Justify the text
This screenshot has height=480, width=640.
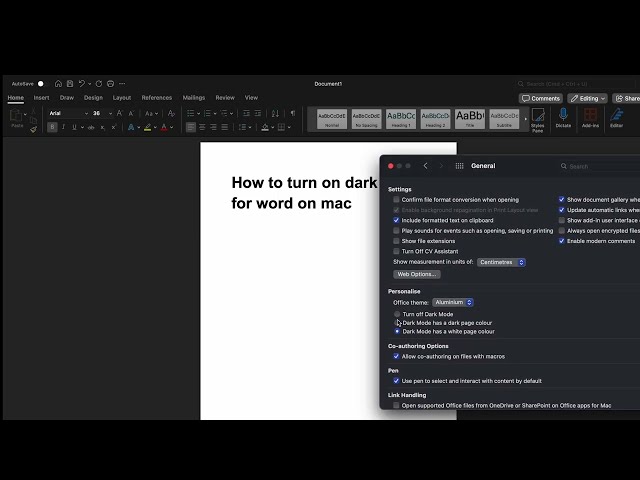[x=224, y=127]
